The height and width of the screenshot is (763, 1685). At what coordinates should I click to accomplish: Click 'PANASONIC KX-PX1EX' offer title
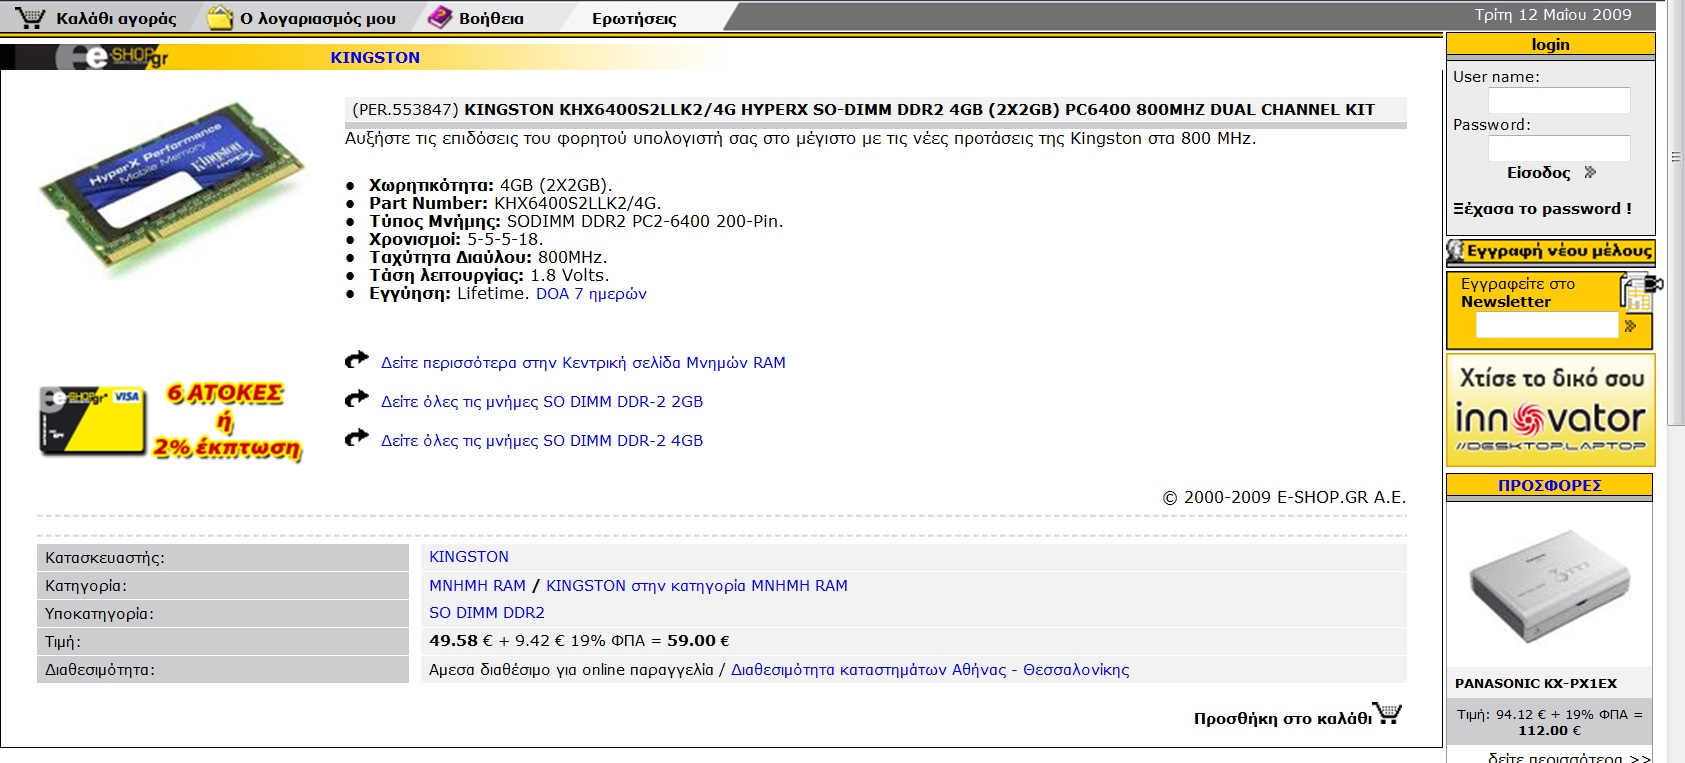point(1536,683)
